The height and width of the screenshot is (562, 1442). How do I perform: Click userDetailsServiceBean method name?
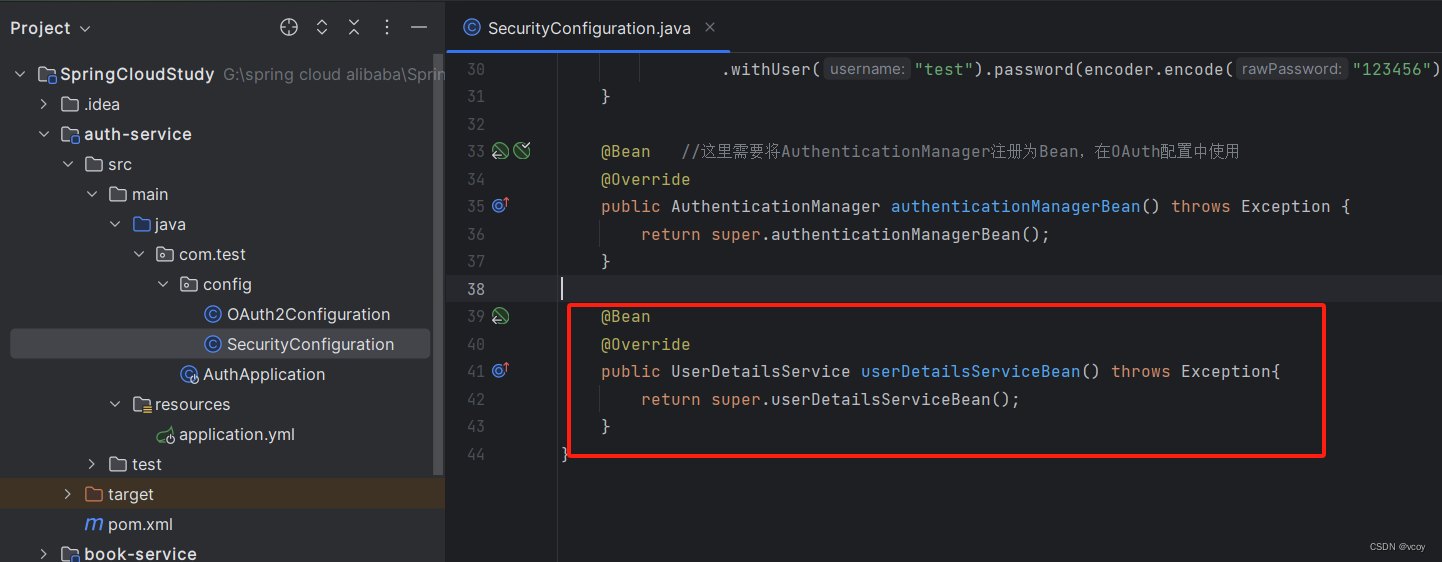(x=971, y=371)
